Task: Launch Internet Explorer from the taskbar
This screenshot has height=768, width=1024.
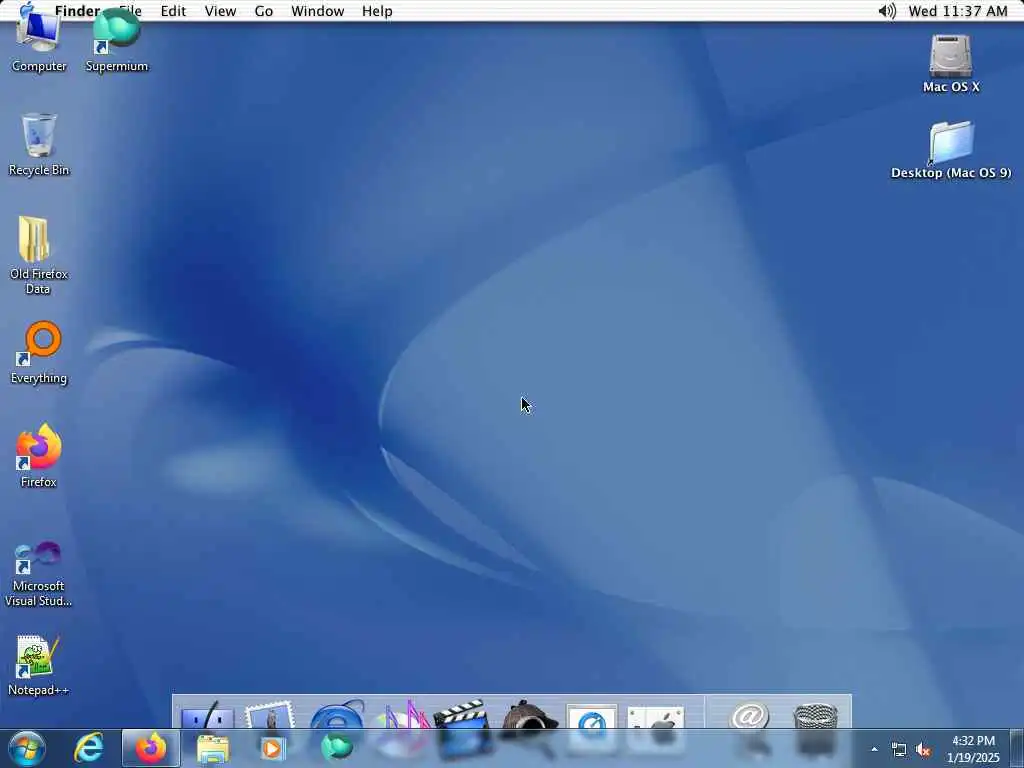Action: [x=89, y=748]
